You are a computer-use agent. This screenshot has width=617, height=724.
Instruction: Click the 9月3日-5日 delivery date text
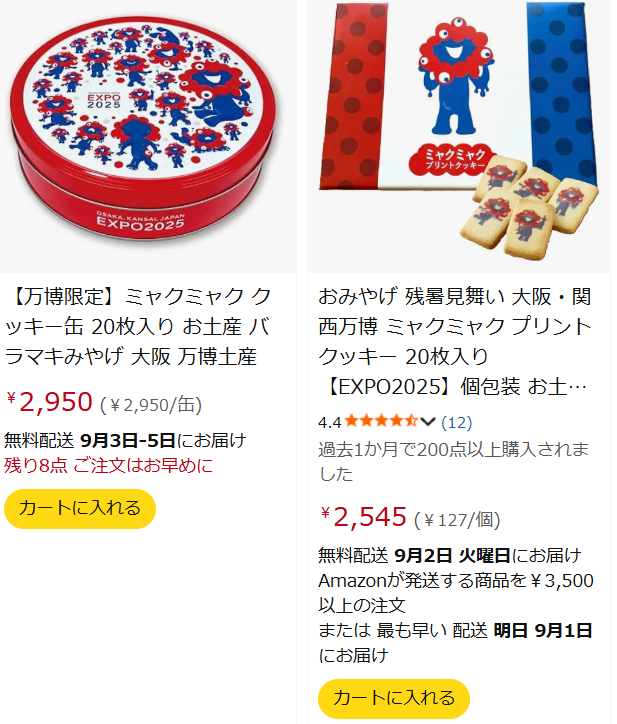coord(127,440)
